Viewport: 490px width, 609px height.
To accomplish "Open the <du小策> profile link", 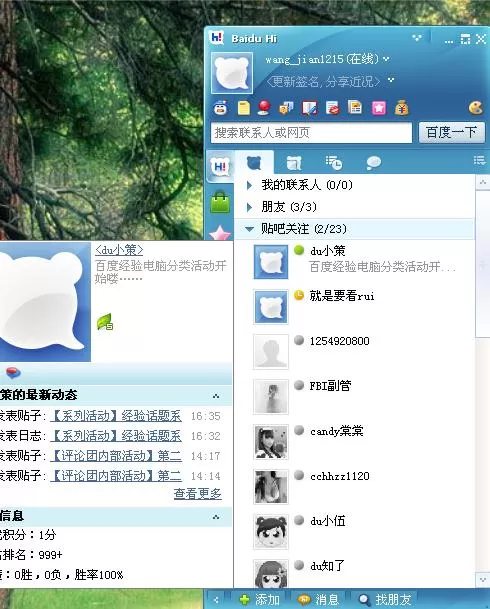I will click(119, 250).
